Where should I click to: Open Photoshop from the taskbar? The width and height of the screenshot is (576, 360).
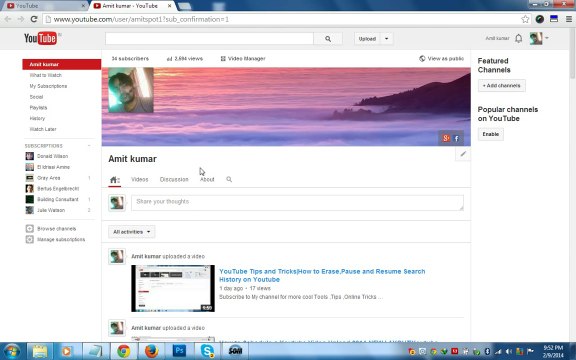[179, 351]
